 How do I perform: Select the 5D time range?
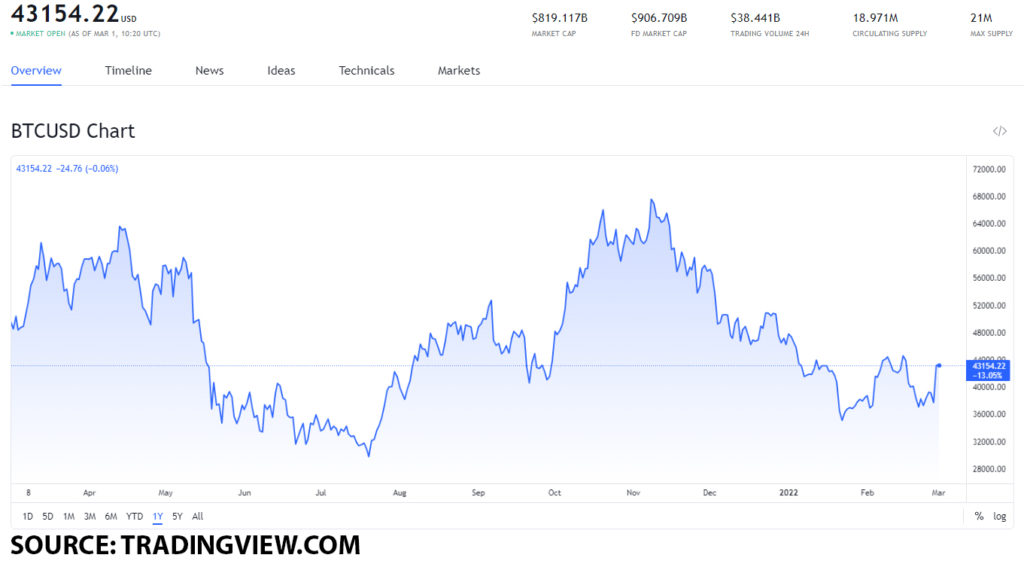(48, 516)
